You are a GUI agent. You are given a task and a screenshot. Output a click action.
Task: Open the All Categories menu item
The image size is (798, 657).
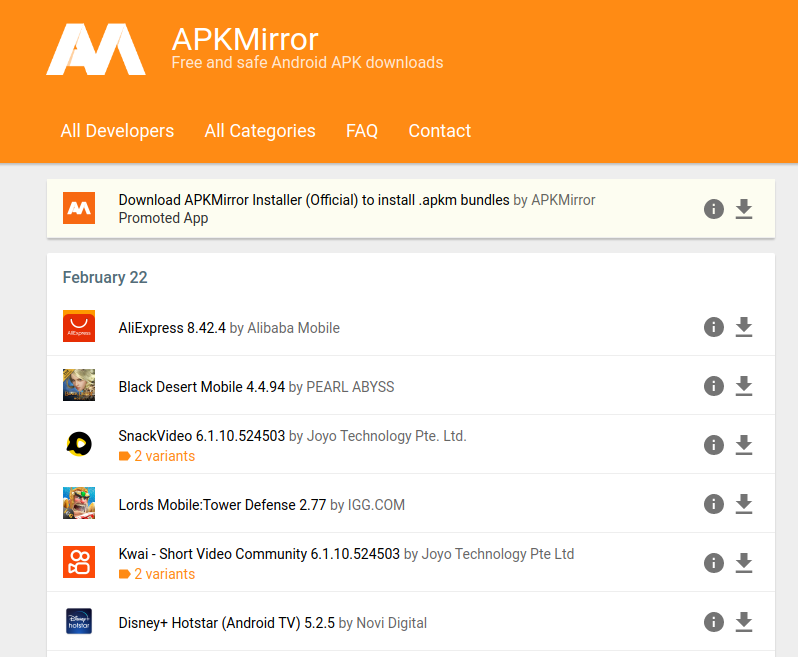260,131
